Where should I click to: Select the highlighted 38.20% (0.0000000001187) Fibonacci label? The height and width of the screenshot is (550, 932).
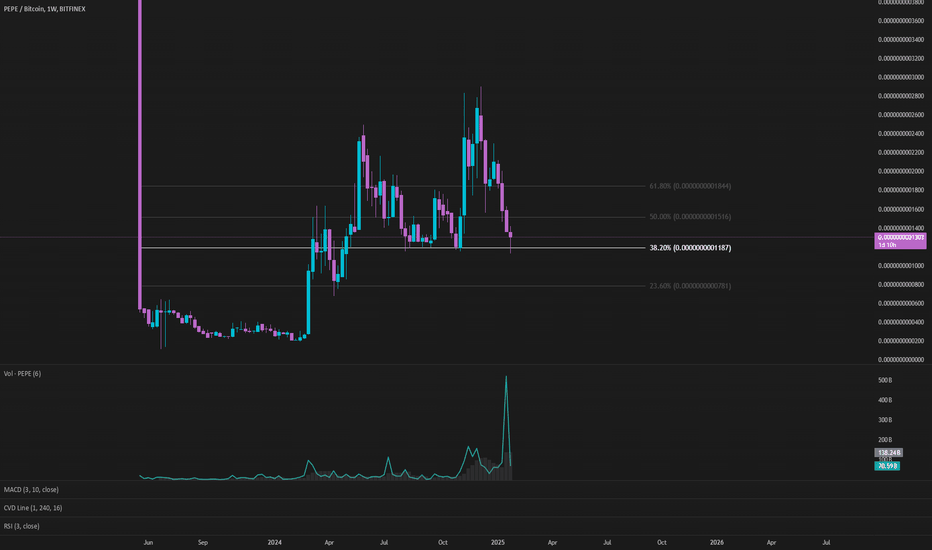coord(690,247)
